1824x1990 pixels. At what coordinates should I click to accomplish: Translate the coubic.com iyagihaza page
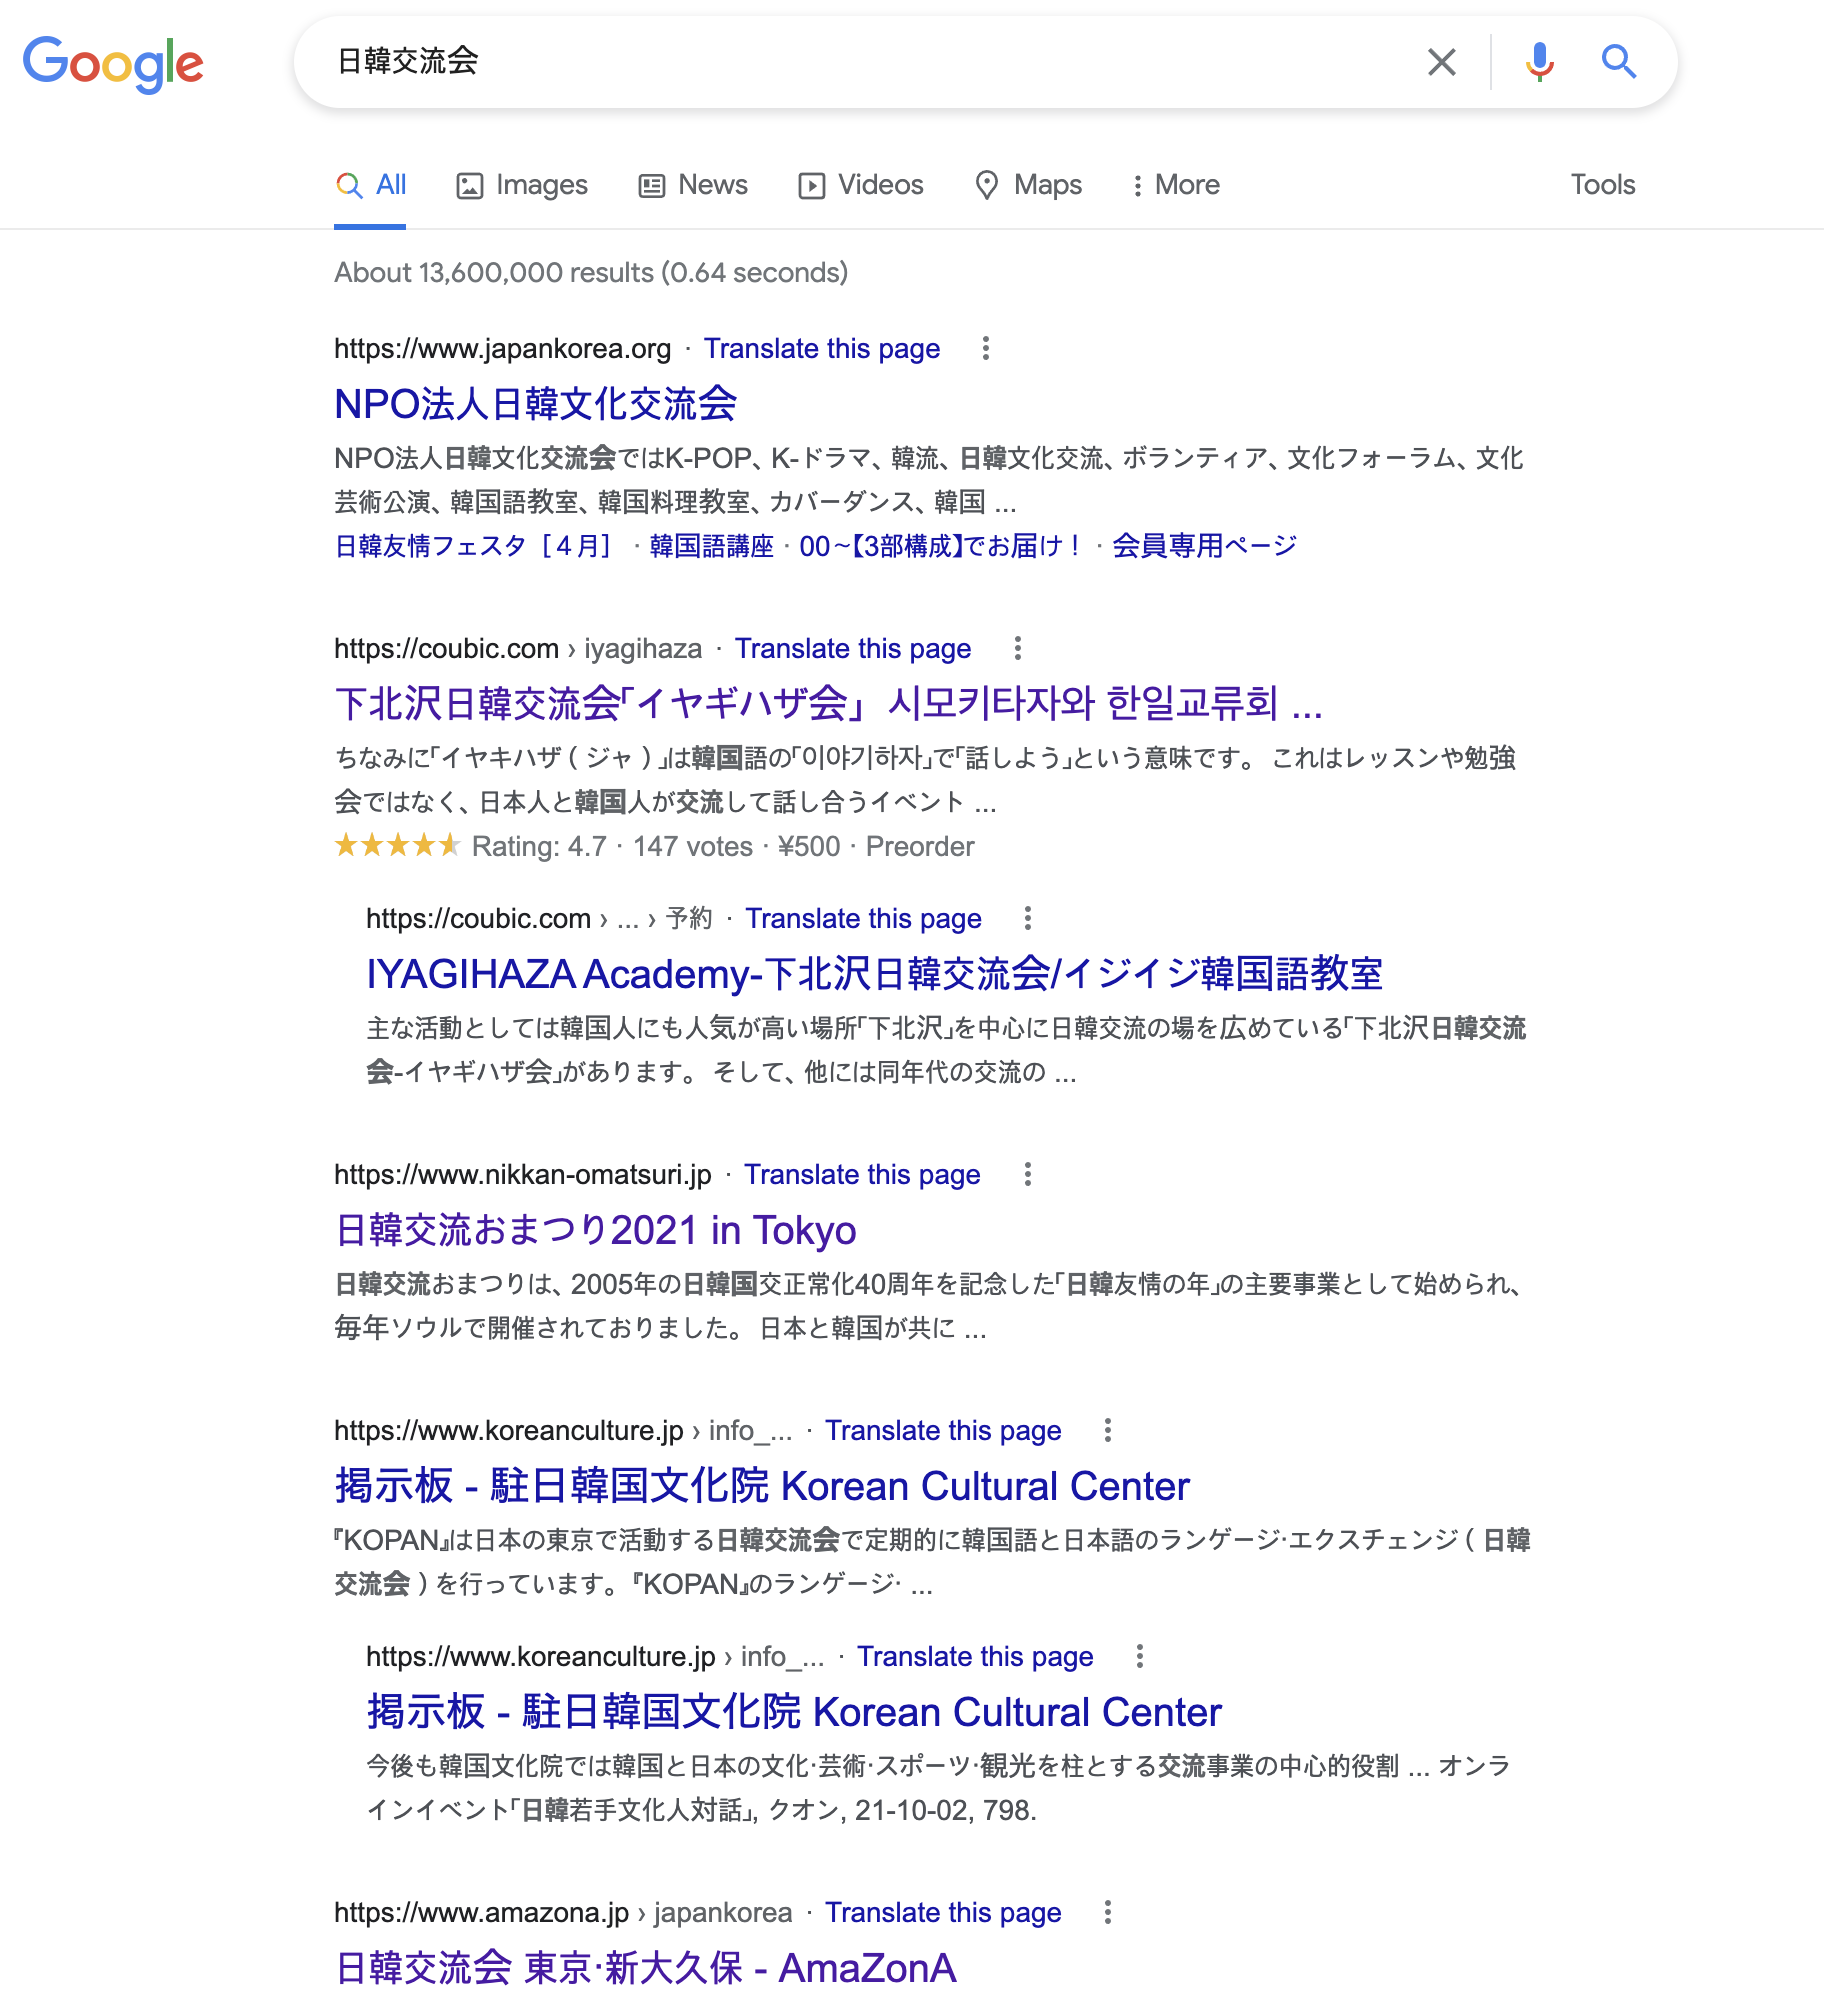coord(853,648)
